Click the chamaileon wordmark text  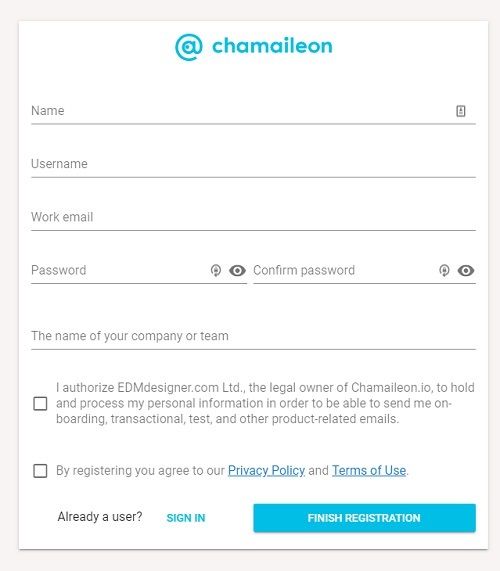272,46
